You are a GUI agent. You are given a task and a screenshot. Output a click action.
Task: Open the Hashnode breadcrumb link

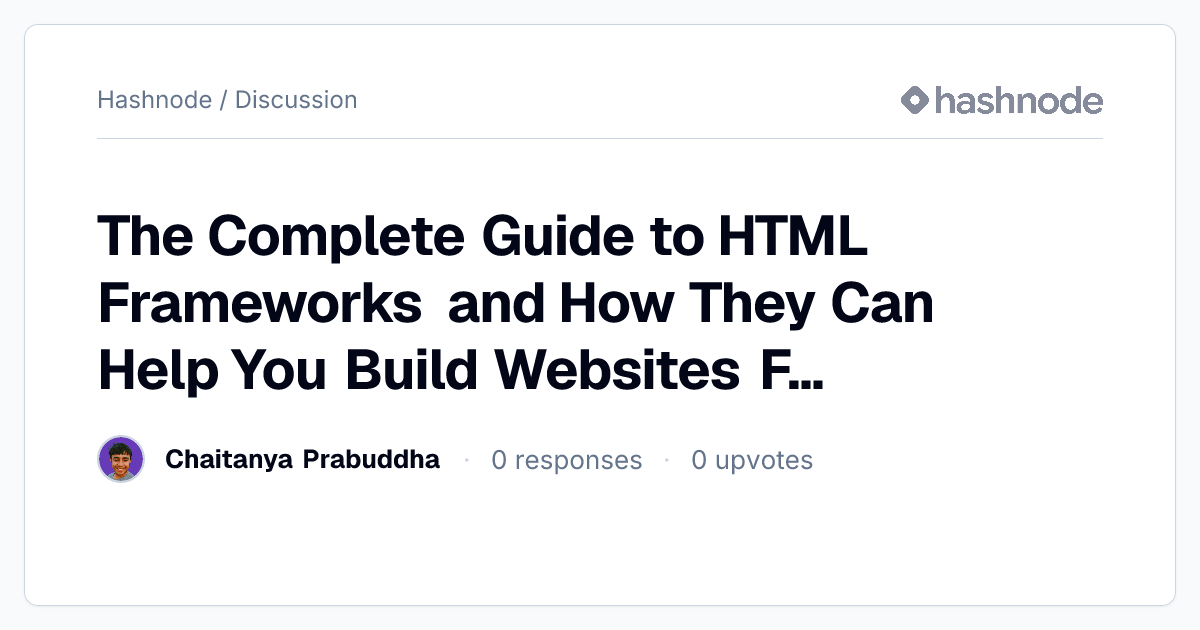click(x=154, y=100)
